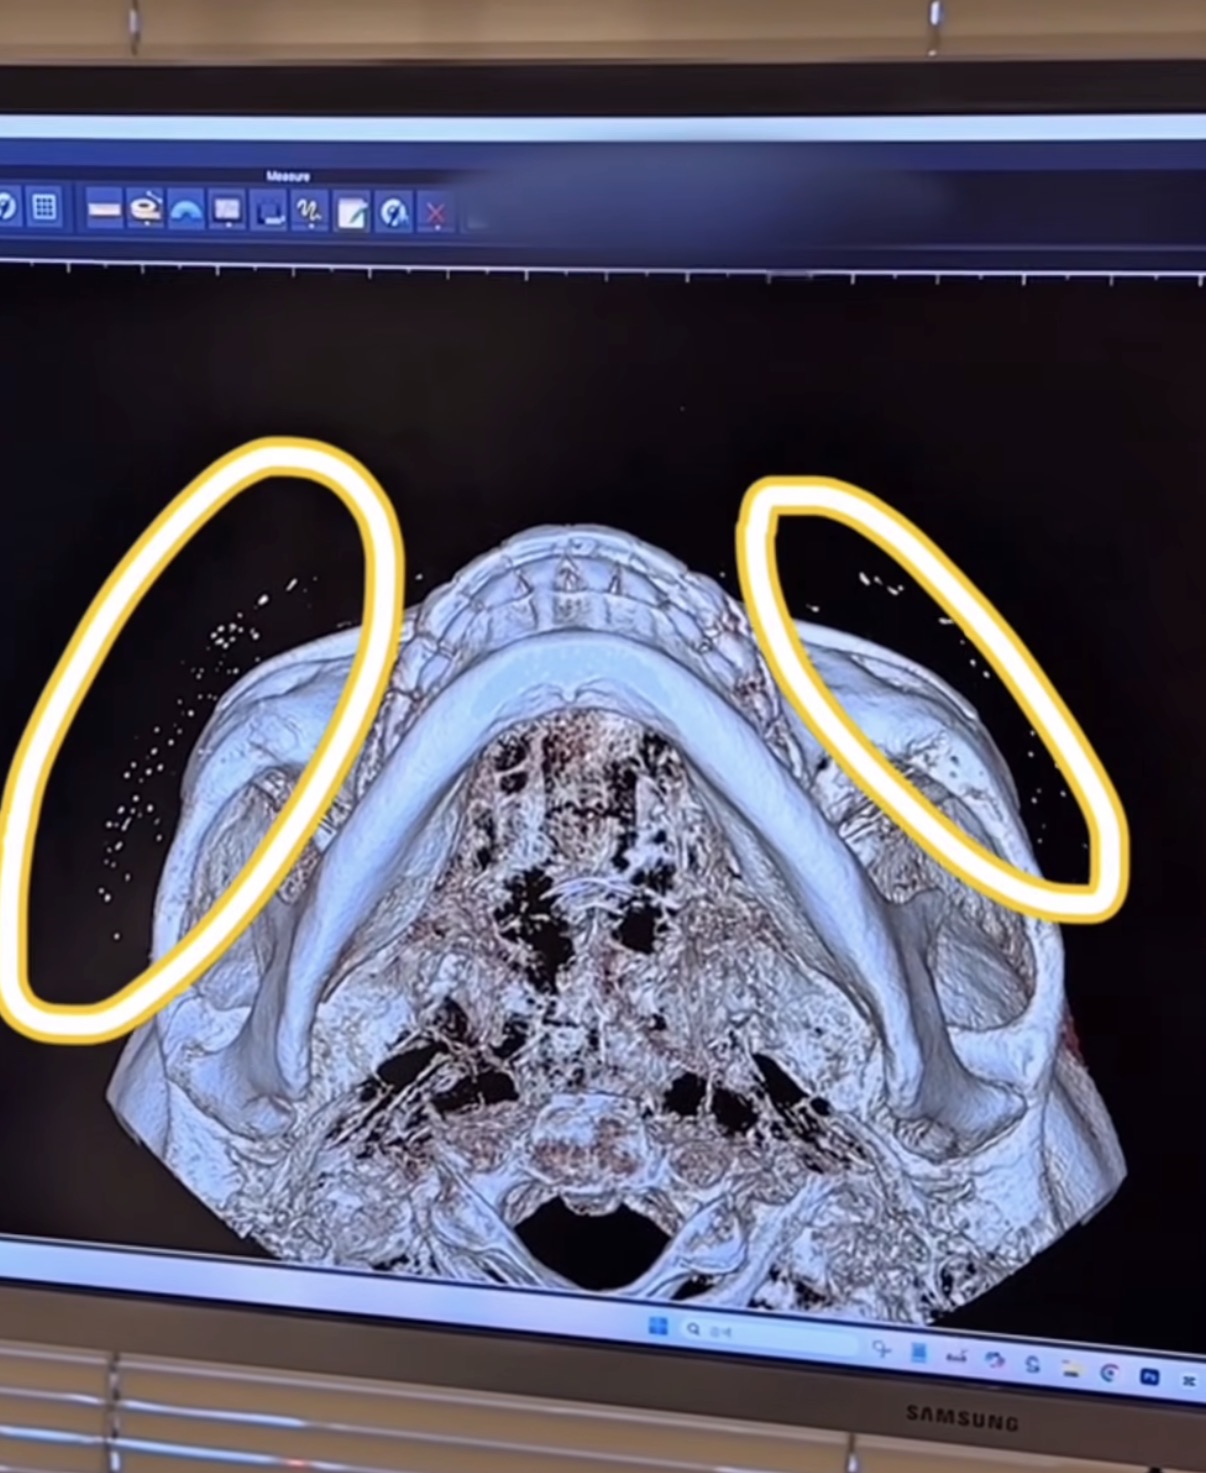Open the Windows Start menu
This screenshot has width=1206, height=1473.
pos(657,1326)
